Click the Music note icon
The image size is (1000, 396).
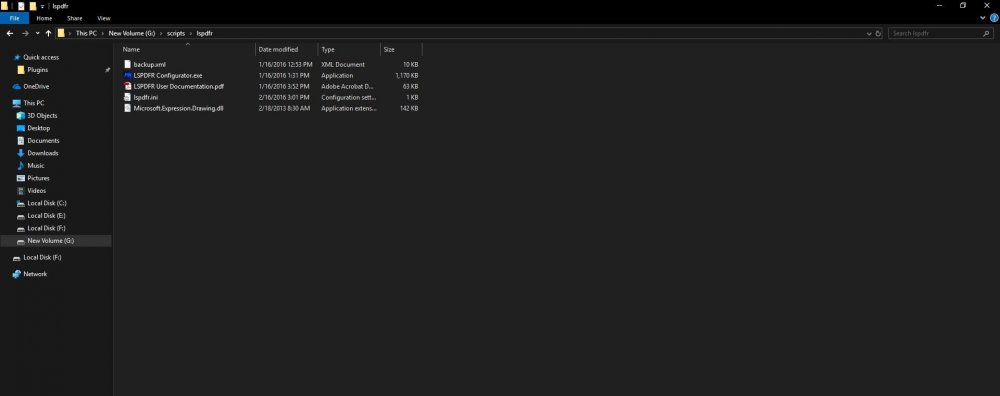(x=20, y=166)
